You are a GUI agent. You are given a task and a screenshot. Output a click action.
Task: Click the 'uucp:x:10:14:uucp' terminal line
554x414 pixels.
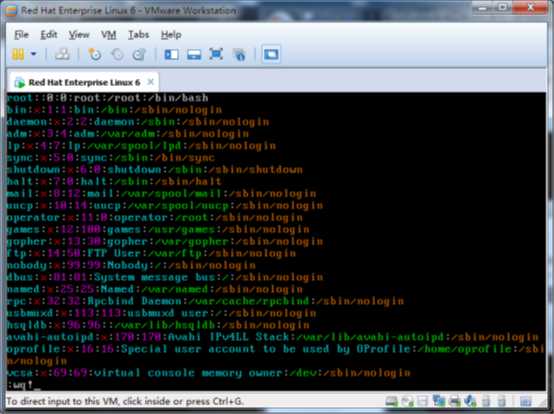click(165, 206)
